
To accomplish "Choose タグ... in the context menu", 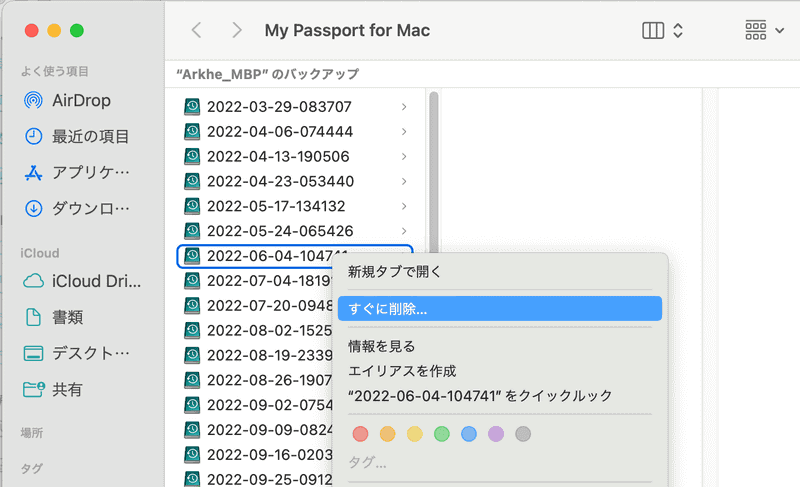I will (367, 463).
